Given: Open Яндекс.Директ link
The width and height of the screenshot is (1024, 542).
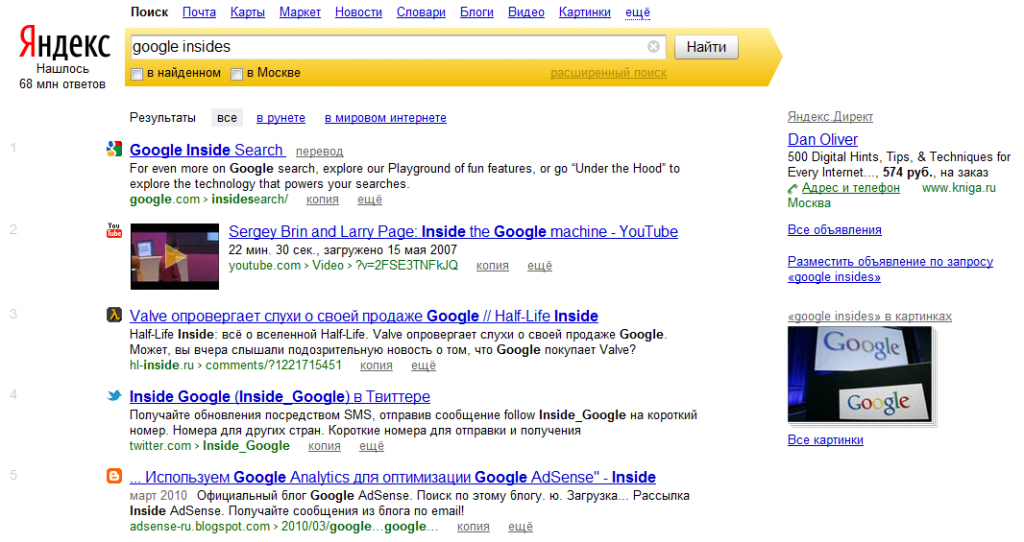Looking at the screenshot, I should click(x=830, y=117).
